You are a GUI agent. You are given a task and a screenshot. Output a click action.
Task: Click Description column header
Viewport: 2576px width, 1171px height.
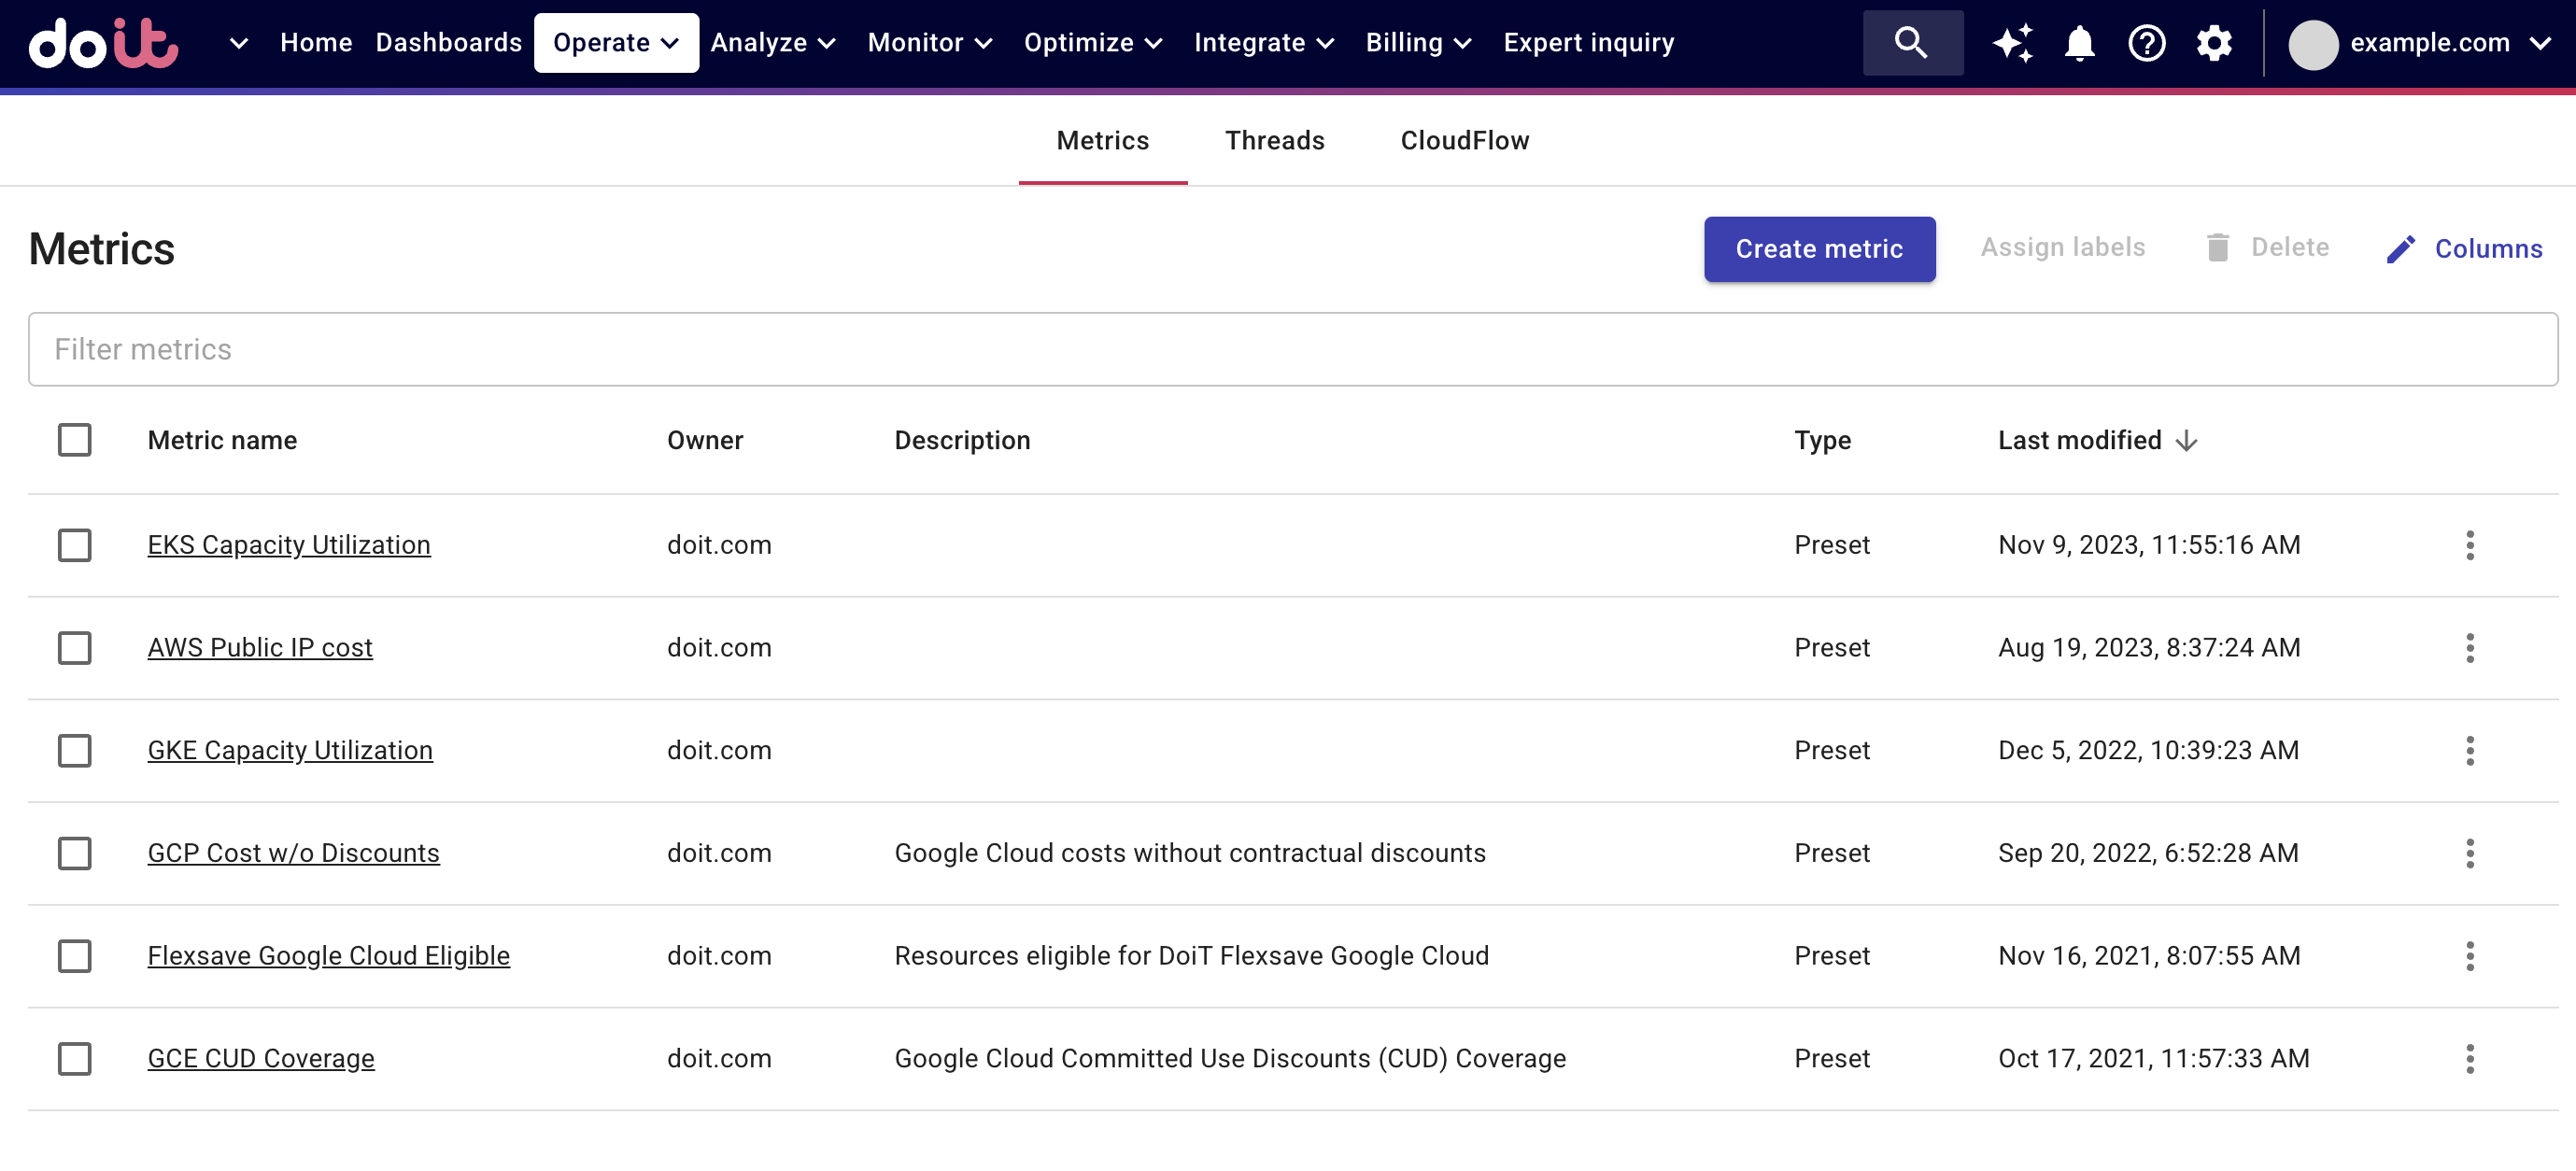point(961,441)
